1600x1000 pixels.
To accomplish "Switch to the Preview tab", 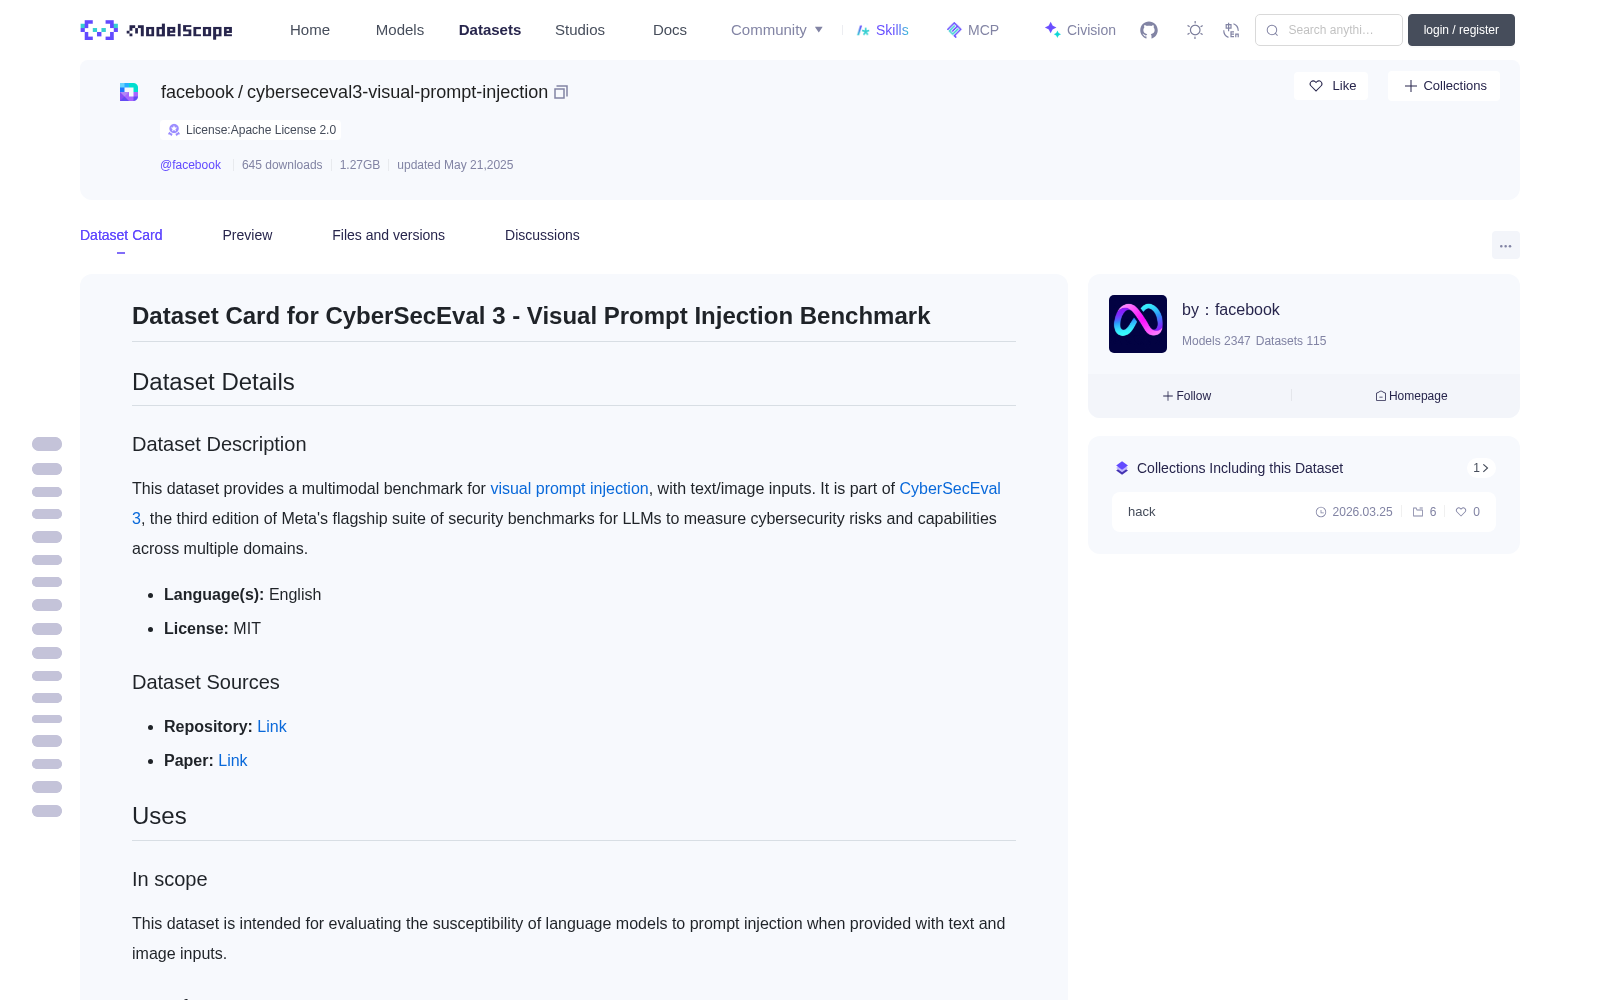I will 247,235.
